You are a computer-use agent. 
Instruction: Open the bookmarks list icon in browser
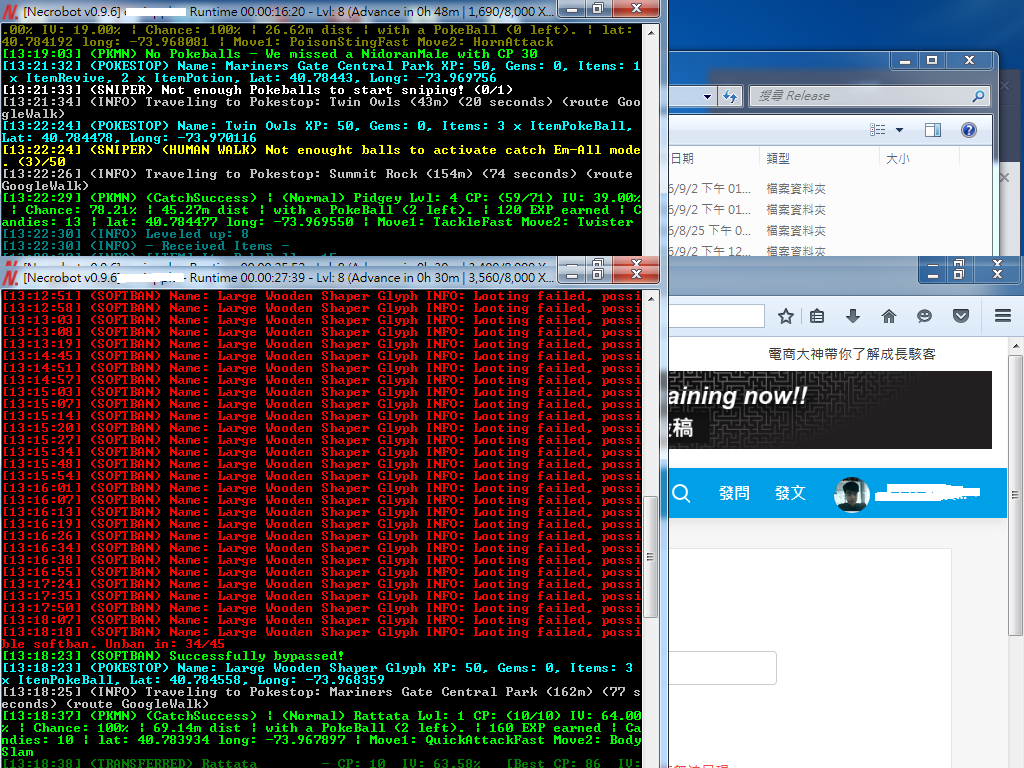coord(817,317)
